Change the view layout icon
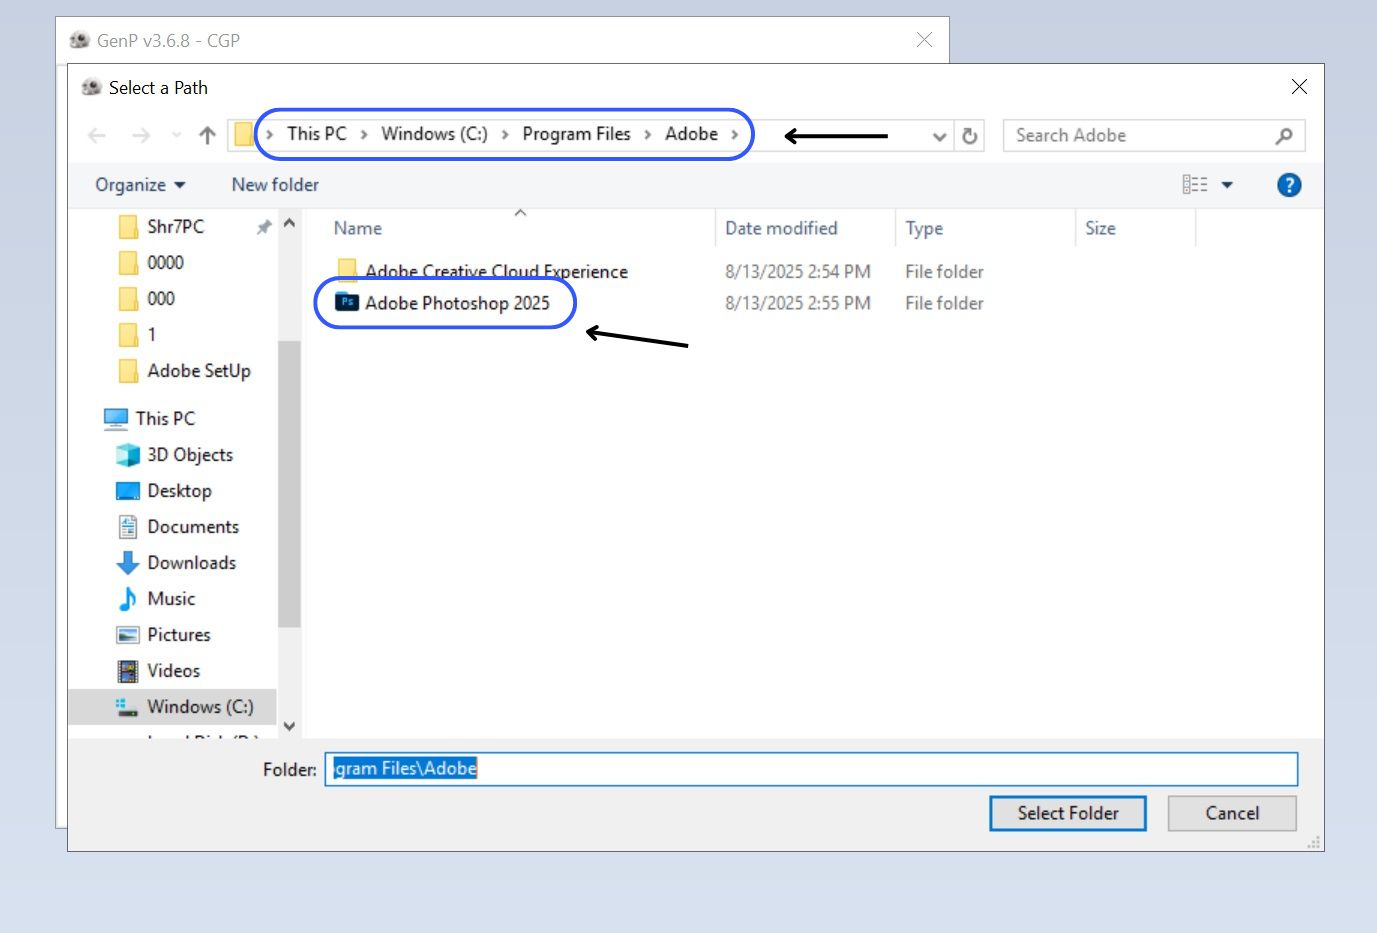1377x933 pixels. click(x=1194, y=184)
